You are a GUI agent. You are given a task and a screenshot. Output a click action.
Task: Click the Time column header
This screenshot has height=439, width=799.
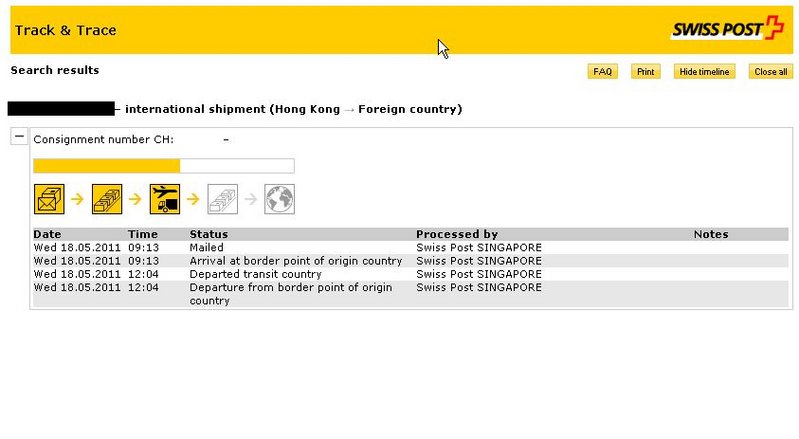point(143,234)
